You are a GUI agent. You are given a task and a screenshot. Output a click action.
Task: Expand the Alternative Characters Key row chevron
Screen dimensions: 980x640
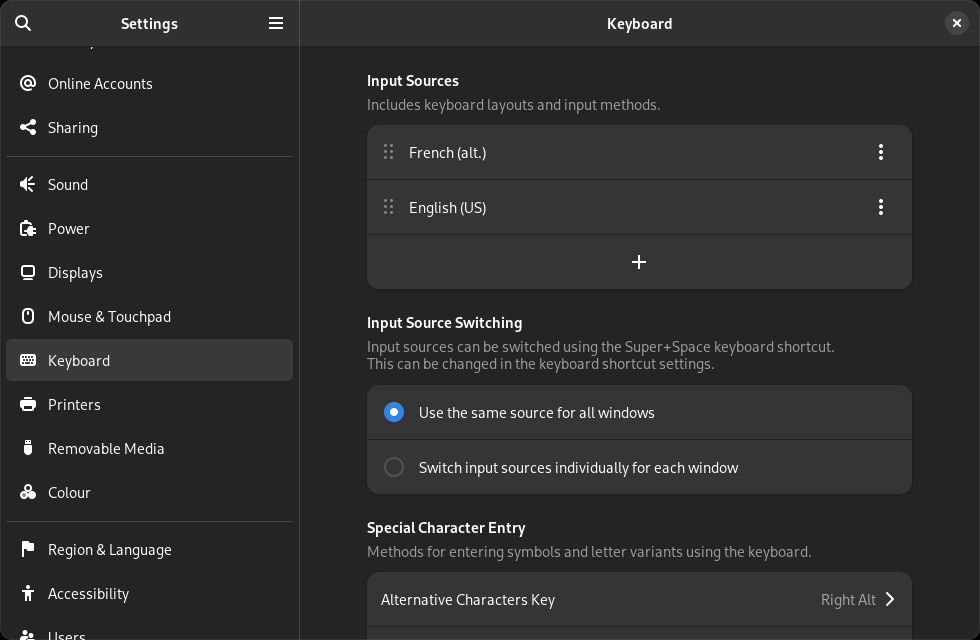click(889, 599)
